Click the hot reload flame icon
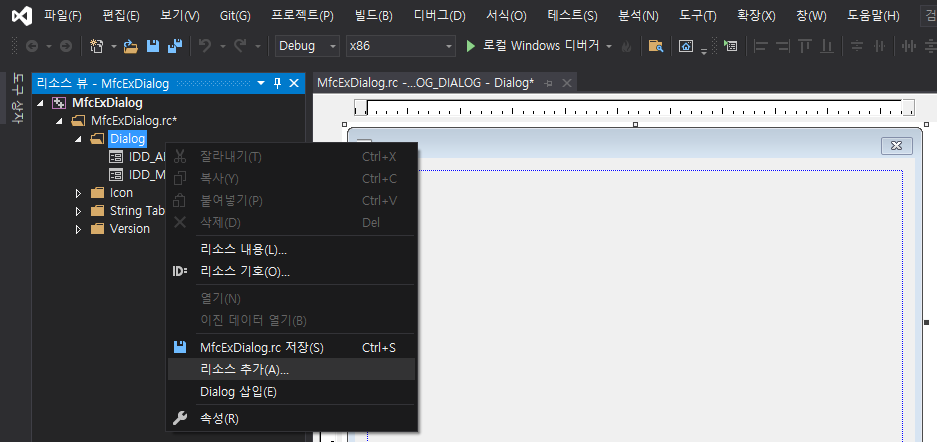Screen dimensions: 937x442 coord(626,46)
